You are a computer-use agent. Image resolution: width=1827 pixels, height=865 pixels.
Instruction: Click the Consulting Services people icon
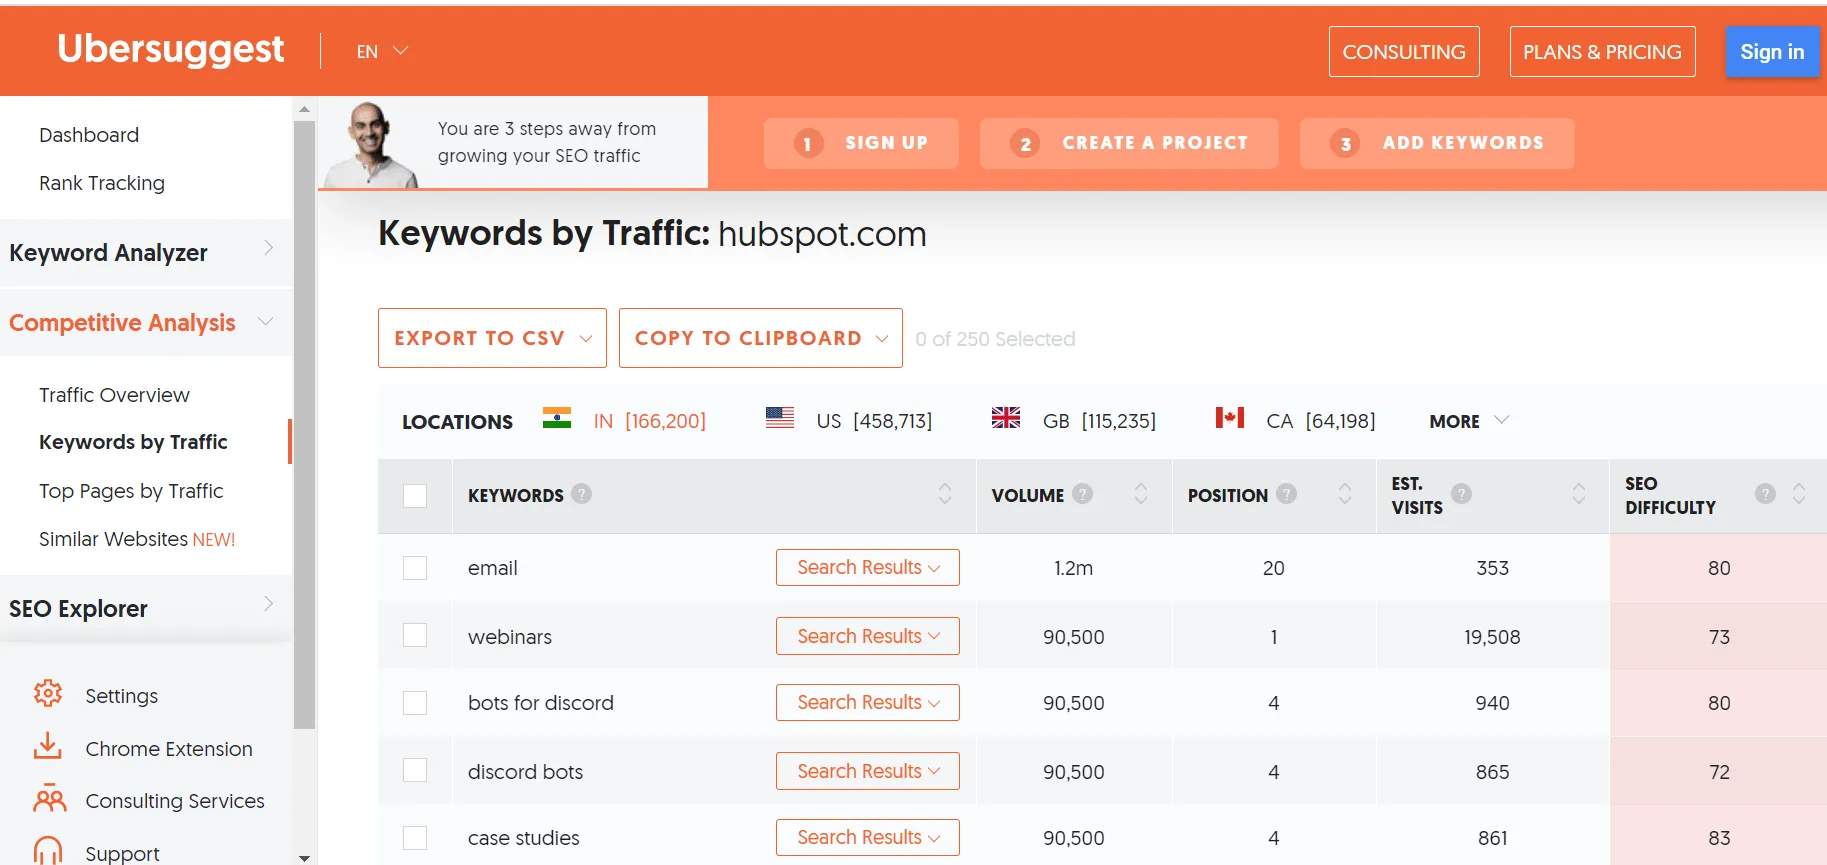tap(49, 799)
